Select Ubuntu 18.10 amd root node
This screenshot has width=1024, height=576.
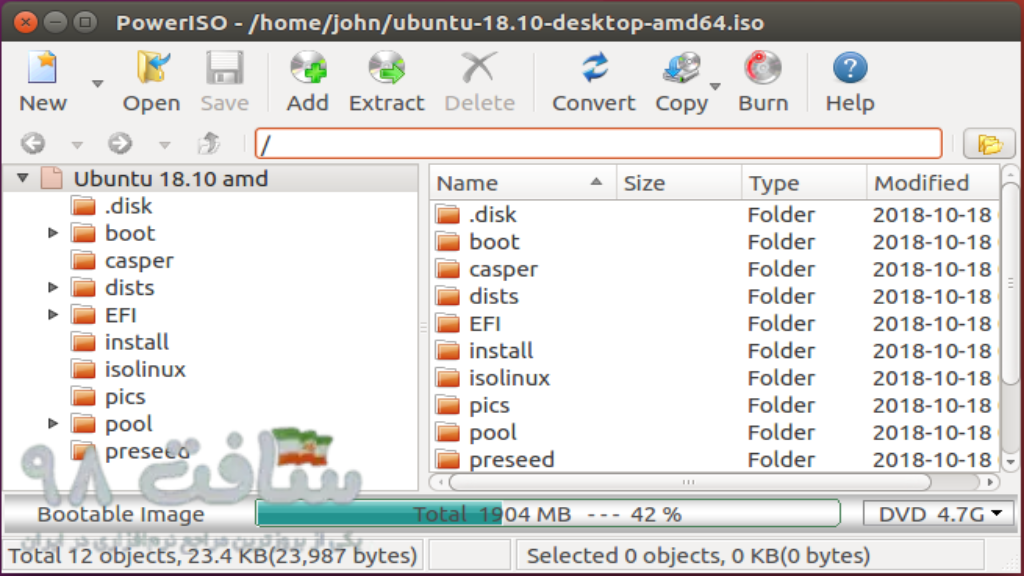170,178
